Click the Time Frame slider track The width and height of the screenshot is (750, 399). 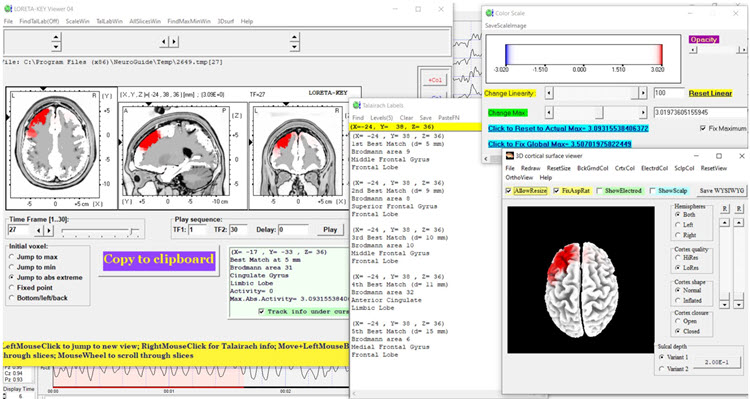[x=99, y=231]
